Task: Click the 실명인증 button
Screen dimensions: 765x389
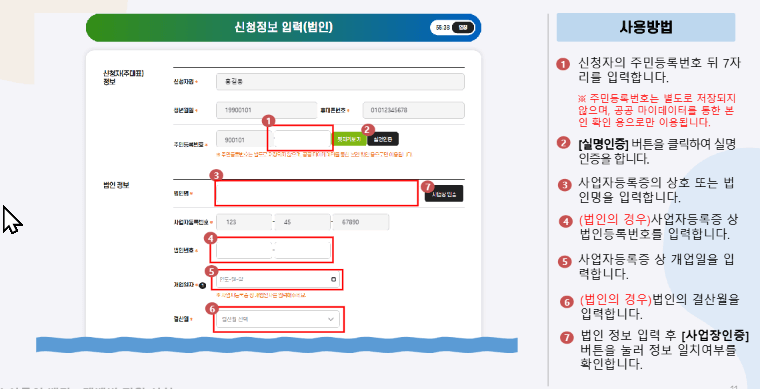Action: (383, 140)
